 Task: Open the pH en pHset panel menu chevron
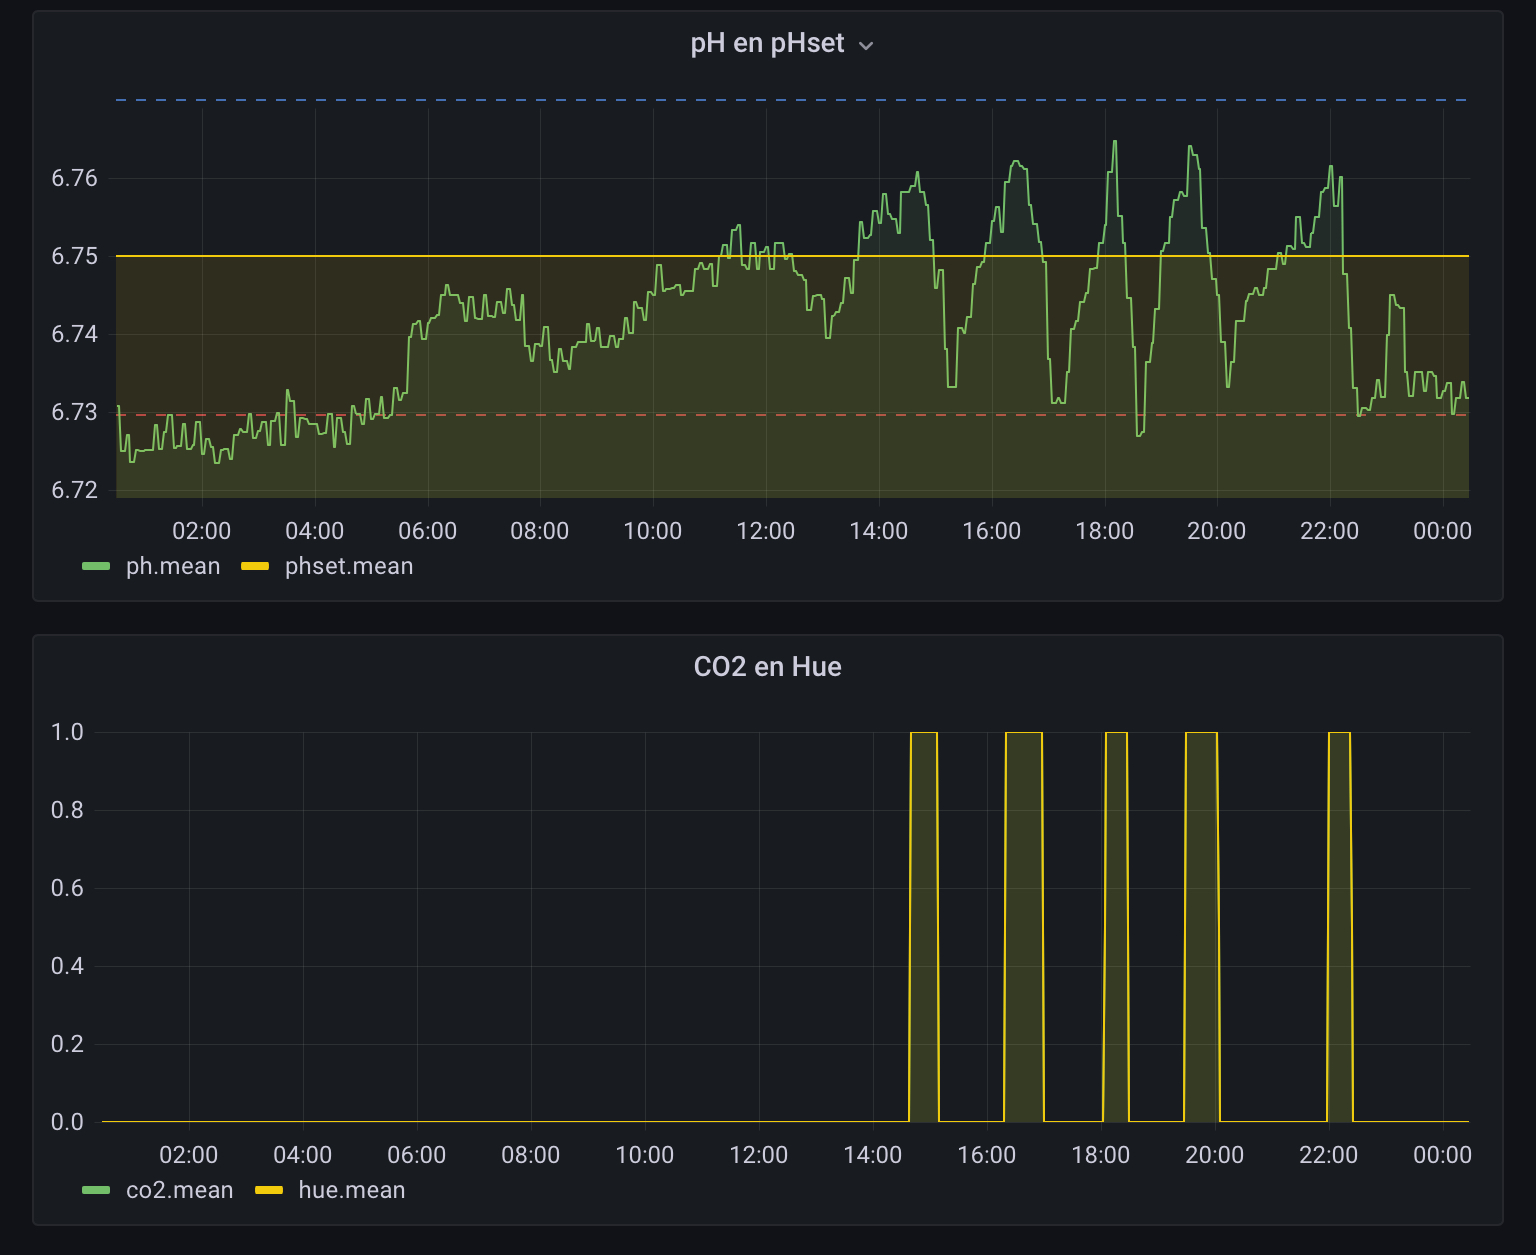pyautogui.click(x=866, y=46)
